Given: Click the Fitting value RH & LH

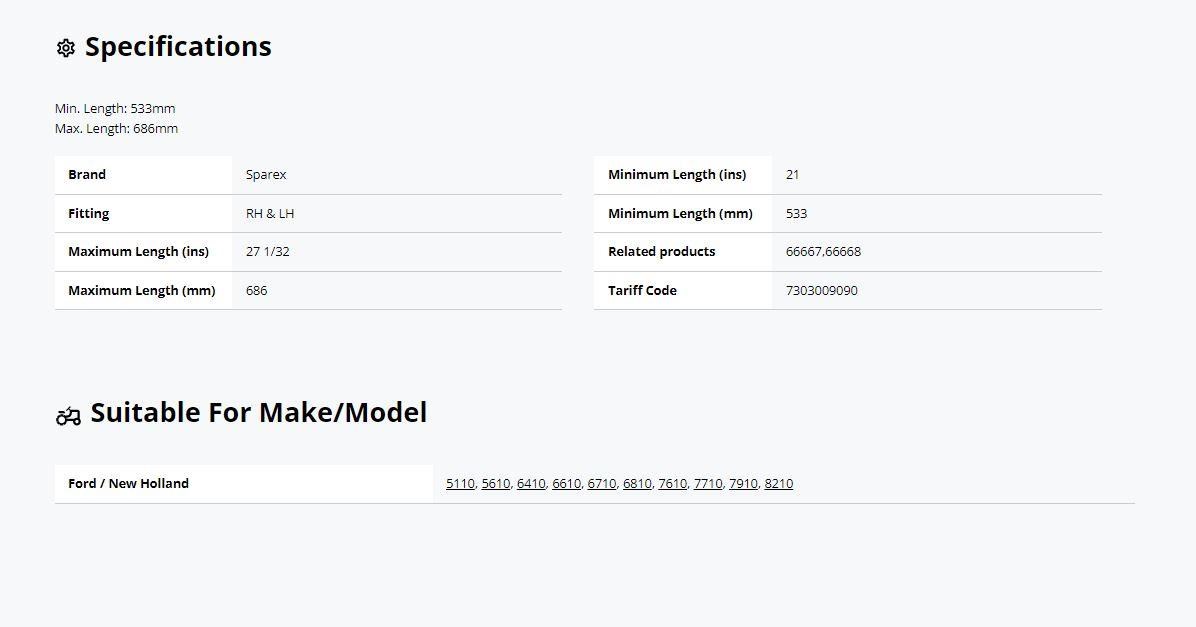Looking at the screenshot, I should point(270,214).
